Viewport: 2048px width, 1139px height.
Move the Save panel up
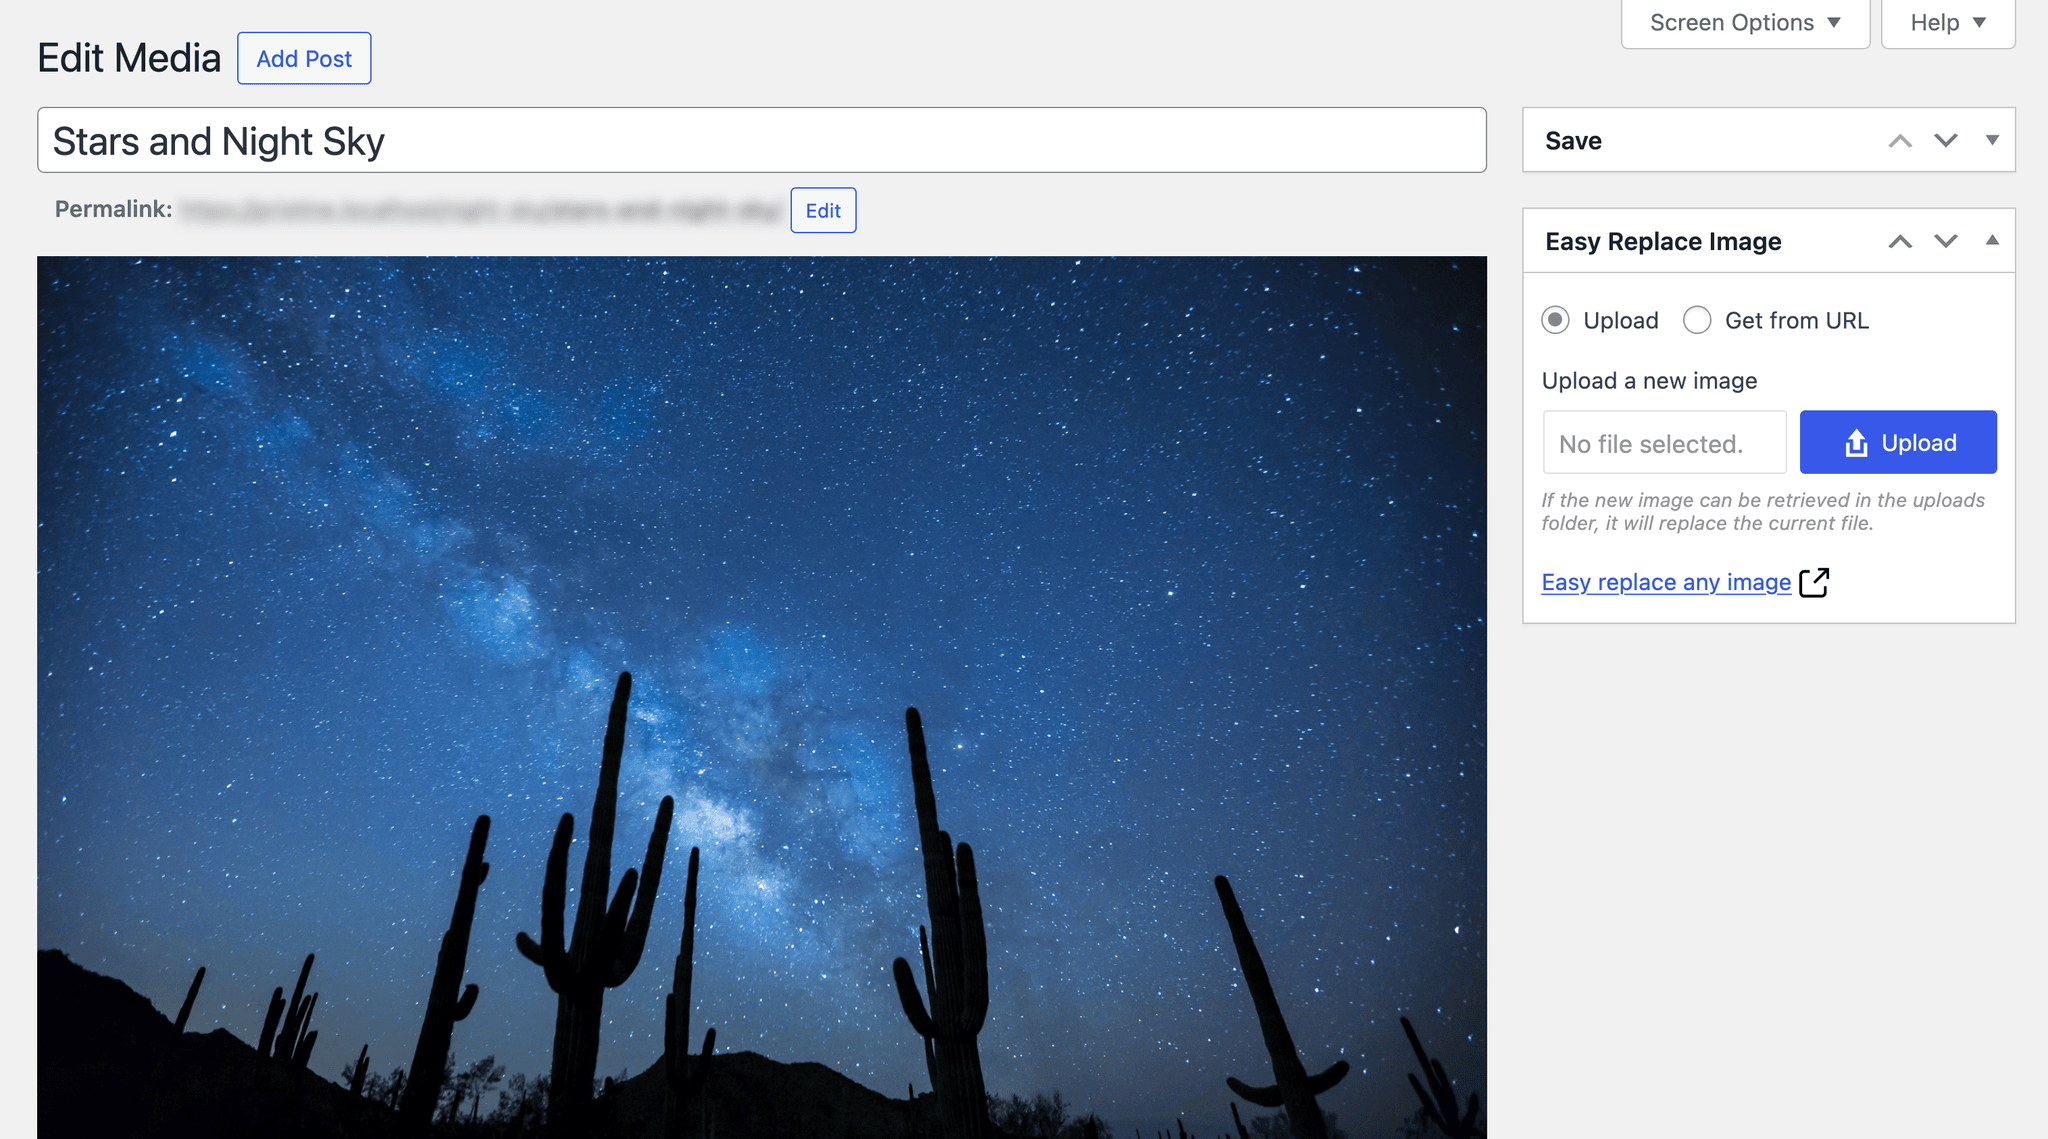click(x=1900, y=141)
